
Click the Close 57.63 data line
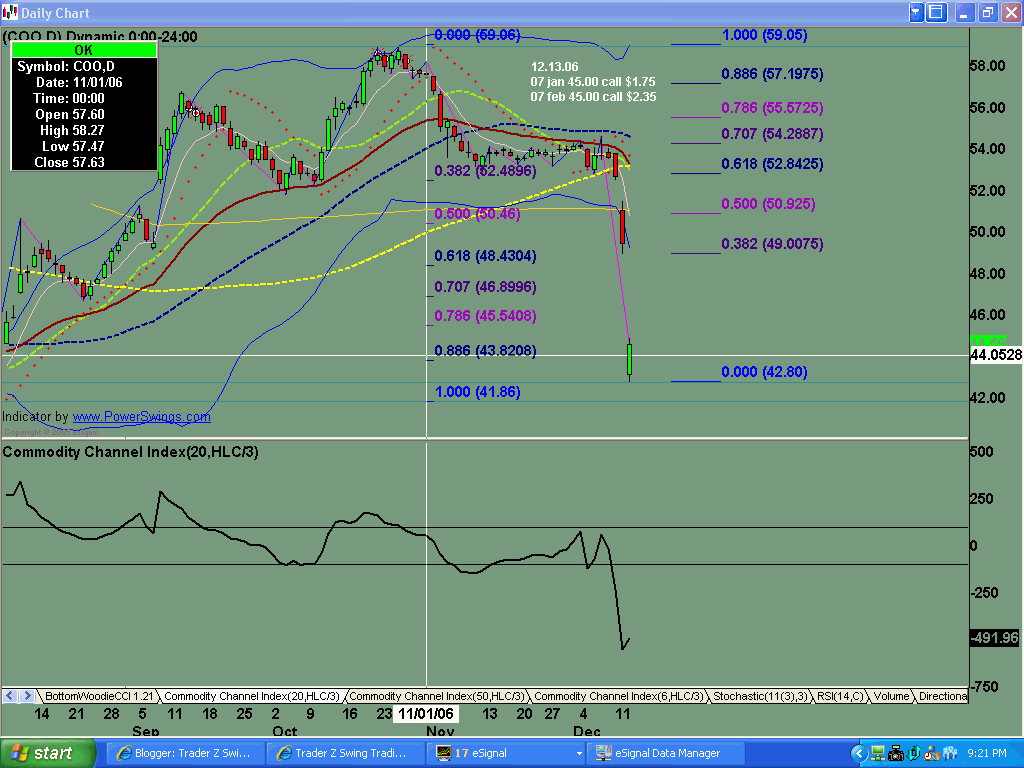point(69,162)
